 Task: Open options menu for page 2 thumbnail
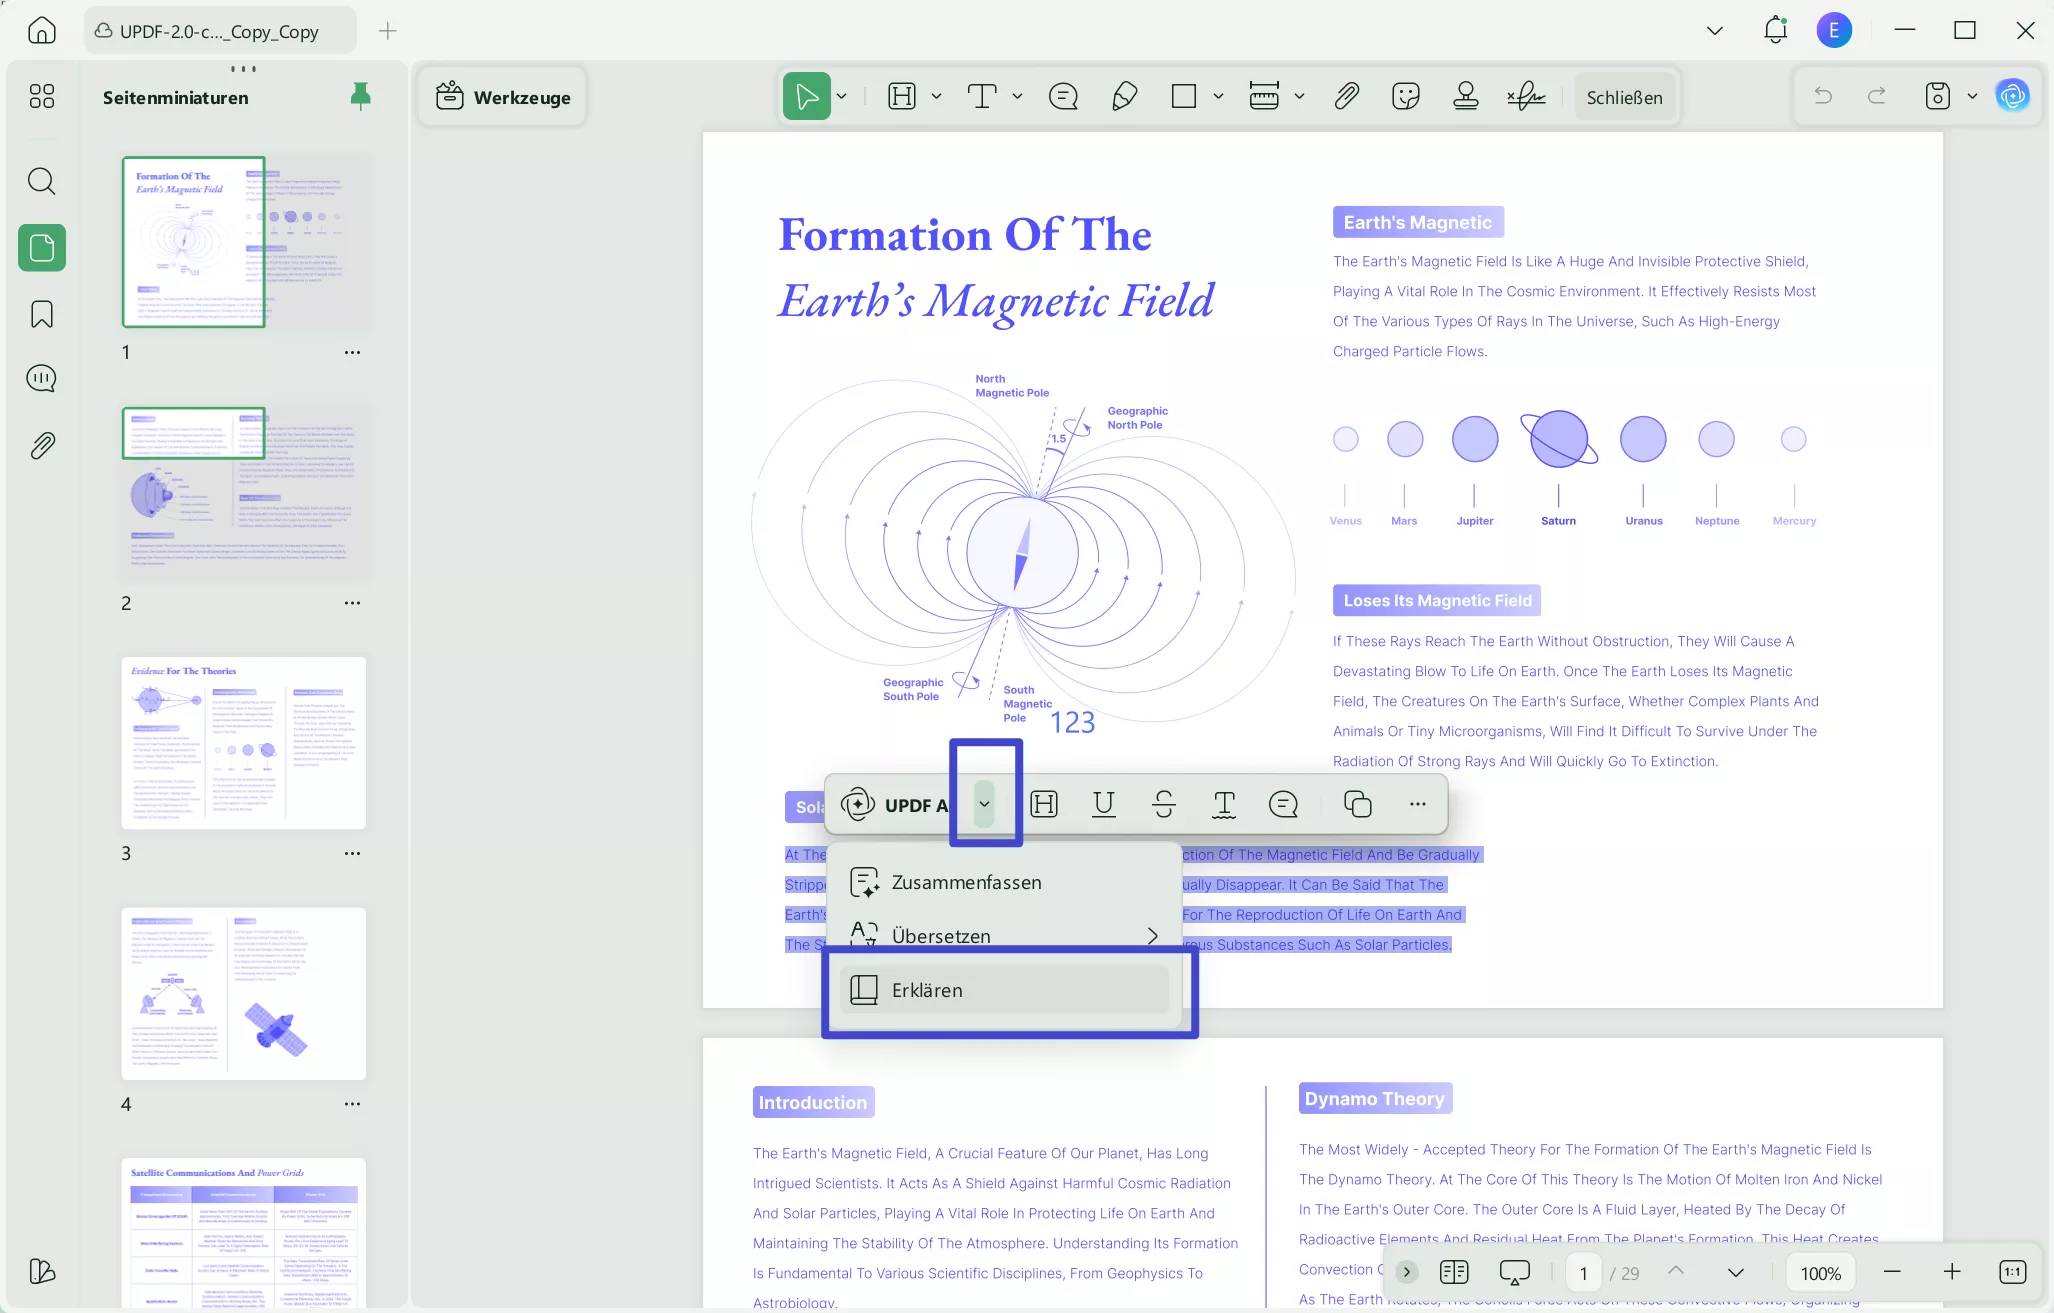pos(352,603)
